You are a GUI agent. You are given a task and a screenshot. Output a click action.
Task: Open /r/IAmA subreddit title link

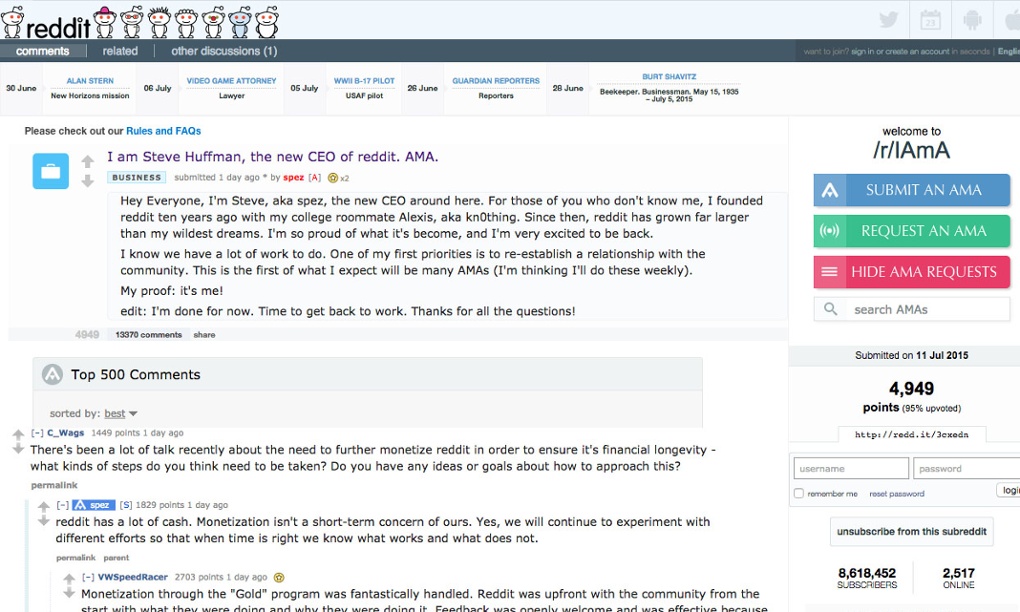[x=911, y=150]
